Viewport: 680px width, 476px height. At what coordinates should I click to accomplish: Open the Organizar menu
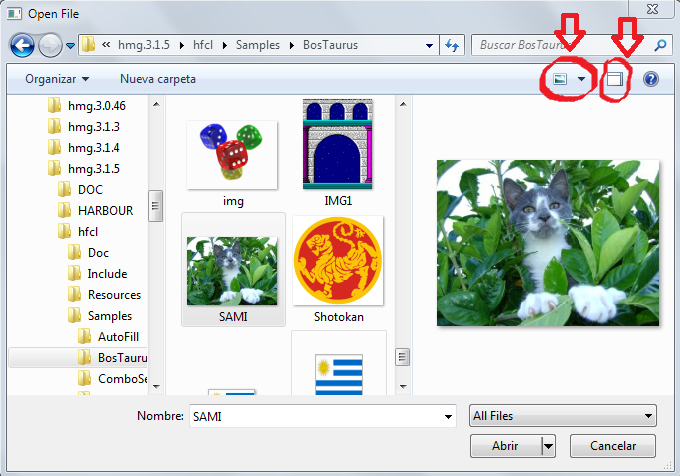coord(57,79)
